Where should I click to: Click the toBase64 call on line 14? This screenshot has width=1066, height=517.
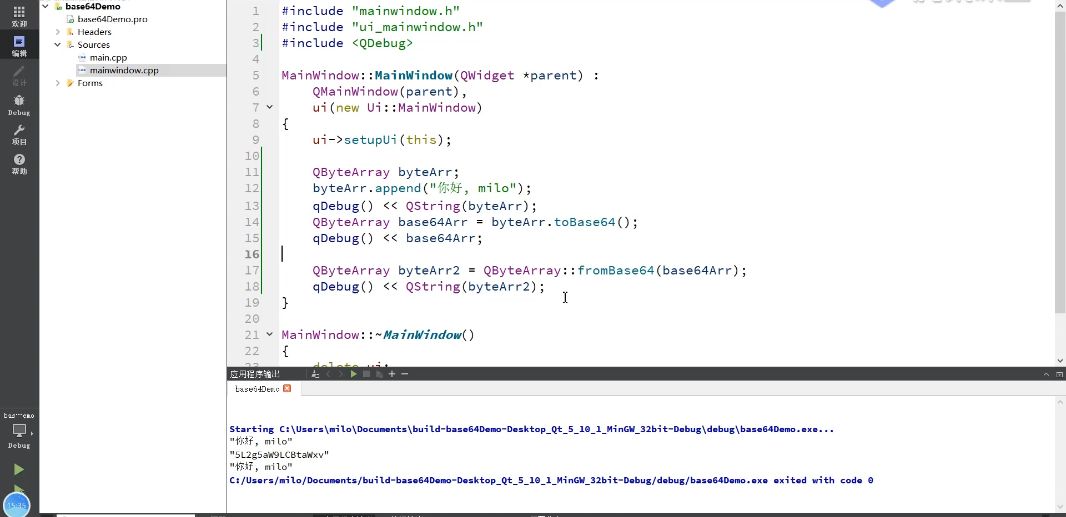coord(585,222)
